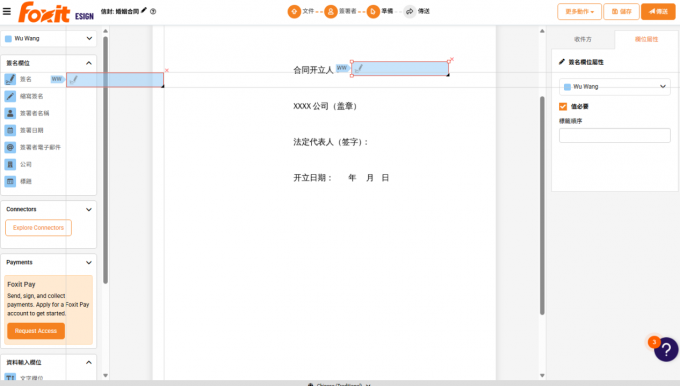The height and width of the screenshot is (386, 680).
Task: Select the signer name field tool
Action: pos(10,113)
